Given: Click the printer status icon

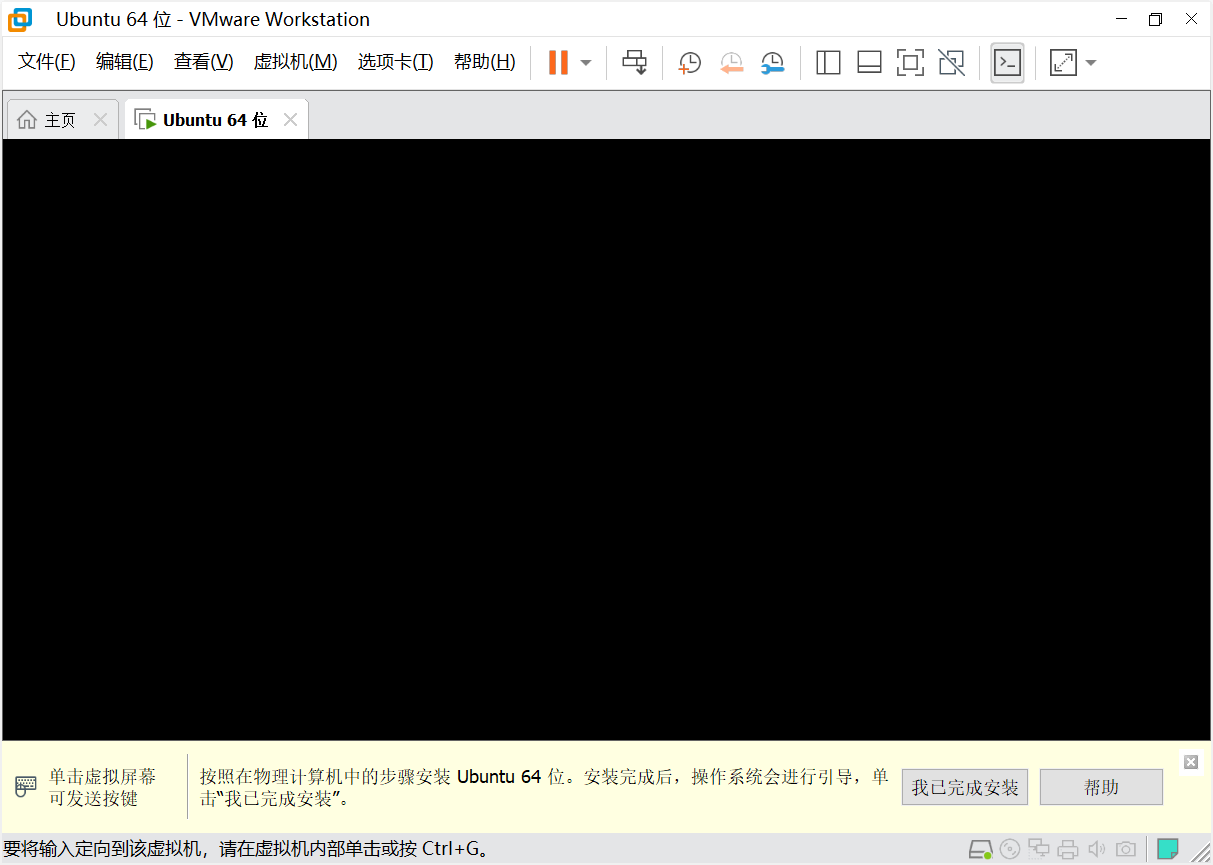Looking at the screenshot, I should coord(1068,850).
